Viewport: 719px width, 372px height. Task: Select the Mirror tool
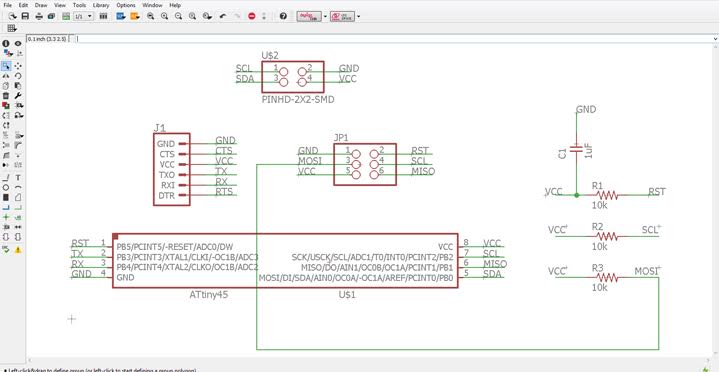click(x=6, y=76)
